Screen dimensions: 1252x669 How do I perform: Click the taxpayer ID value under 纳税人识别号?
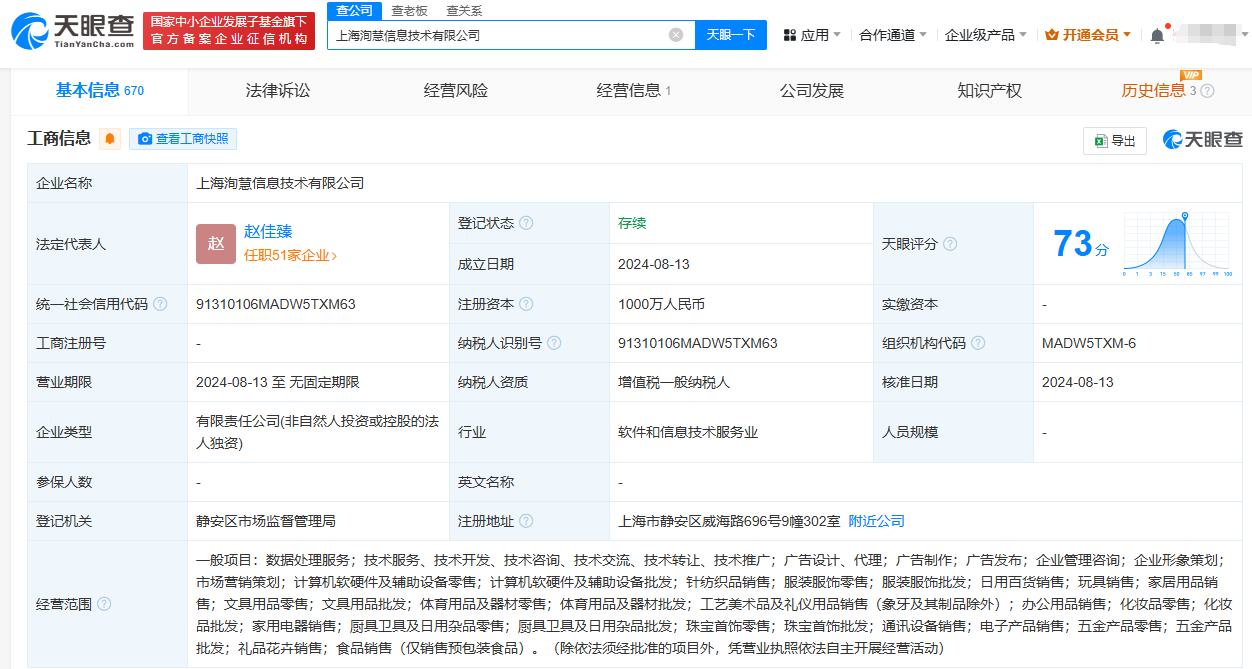pyautogui.click(x=698, y=343)
